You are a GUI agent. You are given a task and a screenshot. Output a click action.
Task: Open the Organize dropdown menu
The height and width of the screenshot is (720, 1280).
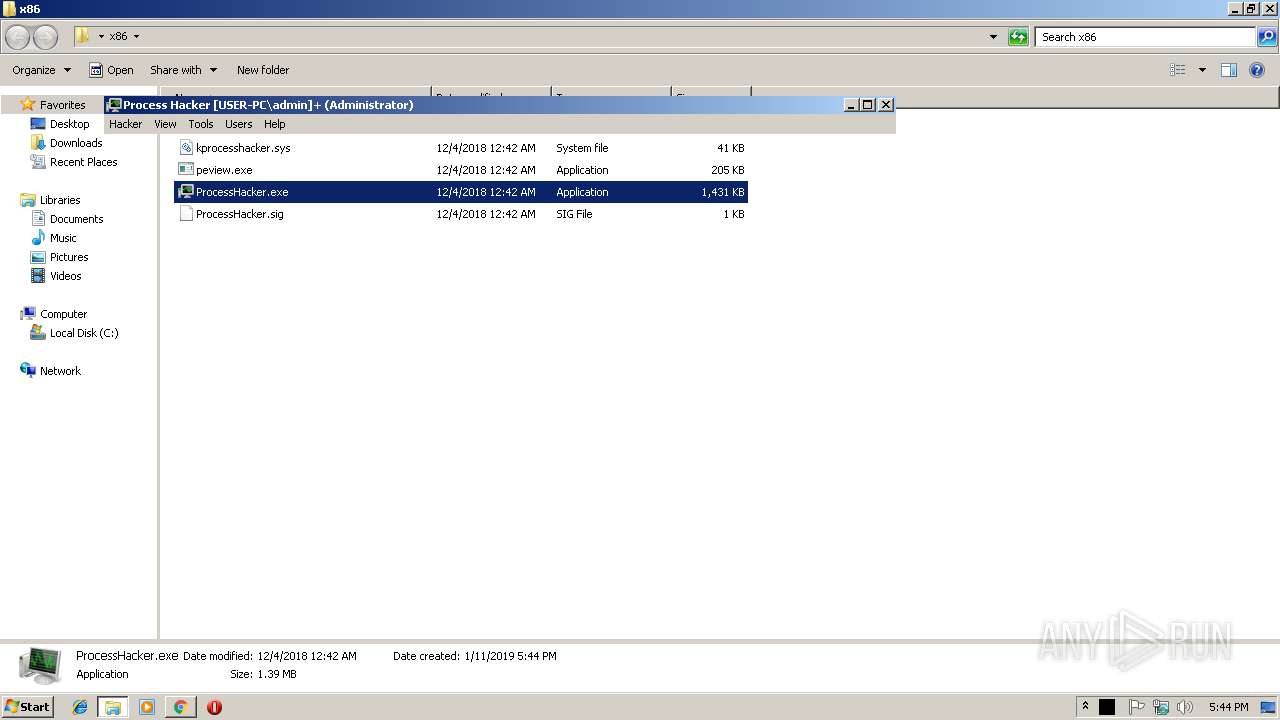click(41, 70)
